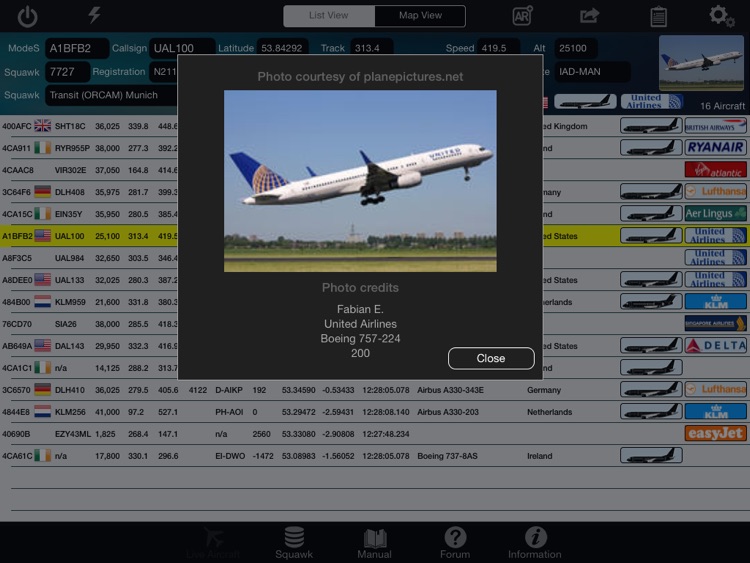The height and width of the screenshot is (563, 750).
Task: Open the clipboard icon in the top bar
Action: click(x=658, y=16)
